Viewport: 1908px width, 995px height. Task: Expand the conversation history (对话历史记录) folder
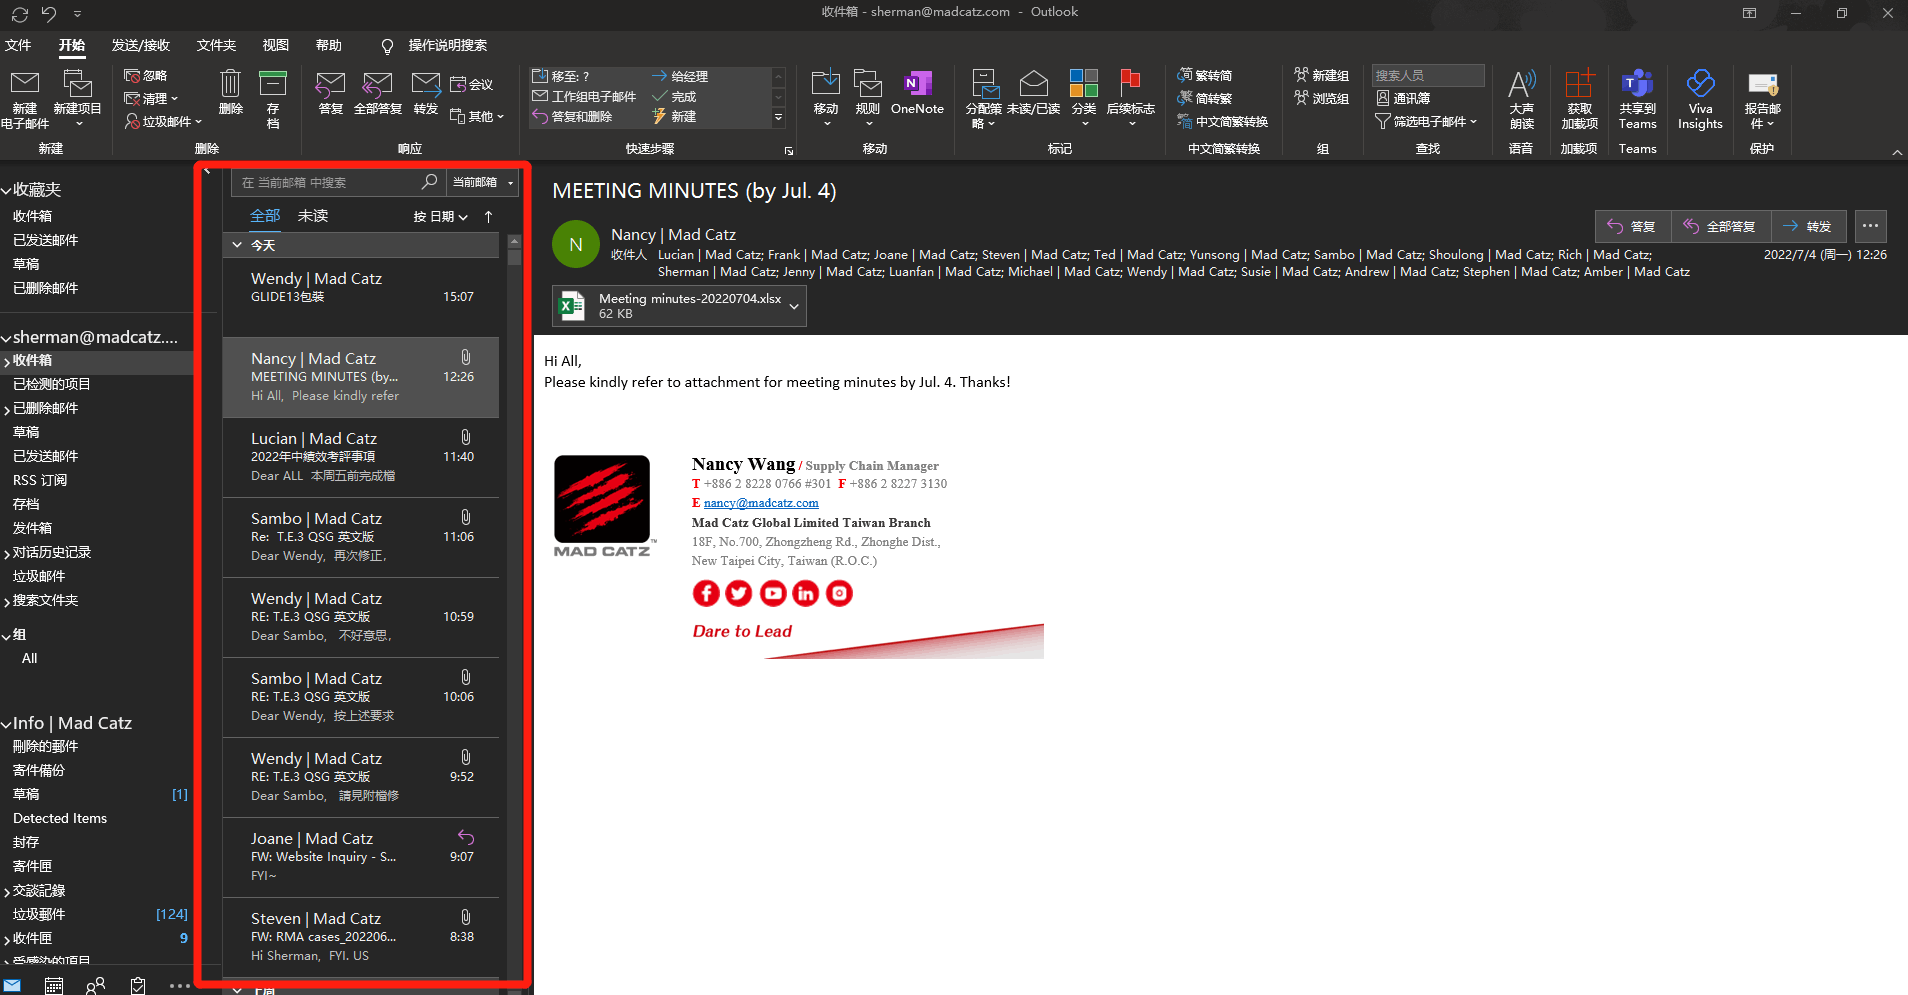[7, 553]
